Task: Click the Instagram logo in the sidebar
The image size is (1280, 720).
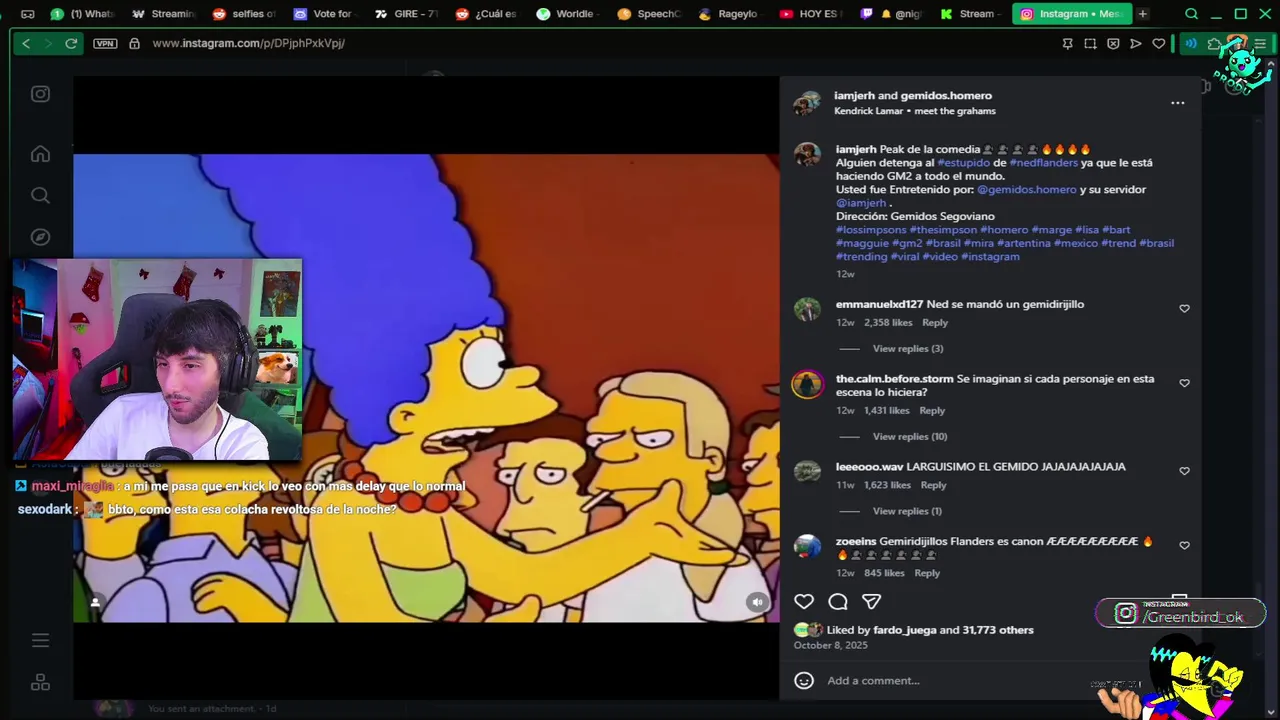Action: [x=40, y=94]
